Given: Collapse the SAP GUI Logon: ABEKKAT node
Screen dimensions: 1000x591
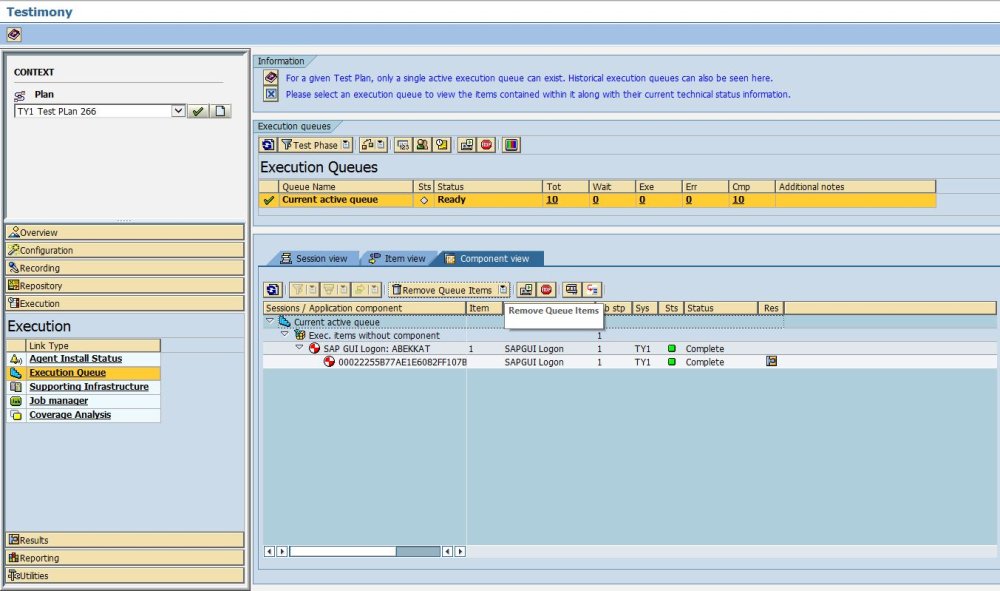Looking at the screenshot, I should tap(299, 347).
